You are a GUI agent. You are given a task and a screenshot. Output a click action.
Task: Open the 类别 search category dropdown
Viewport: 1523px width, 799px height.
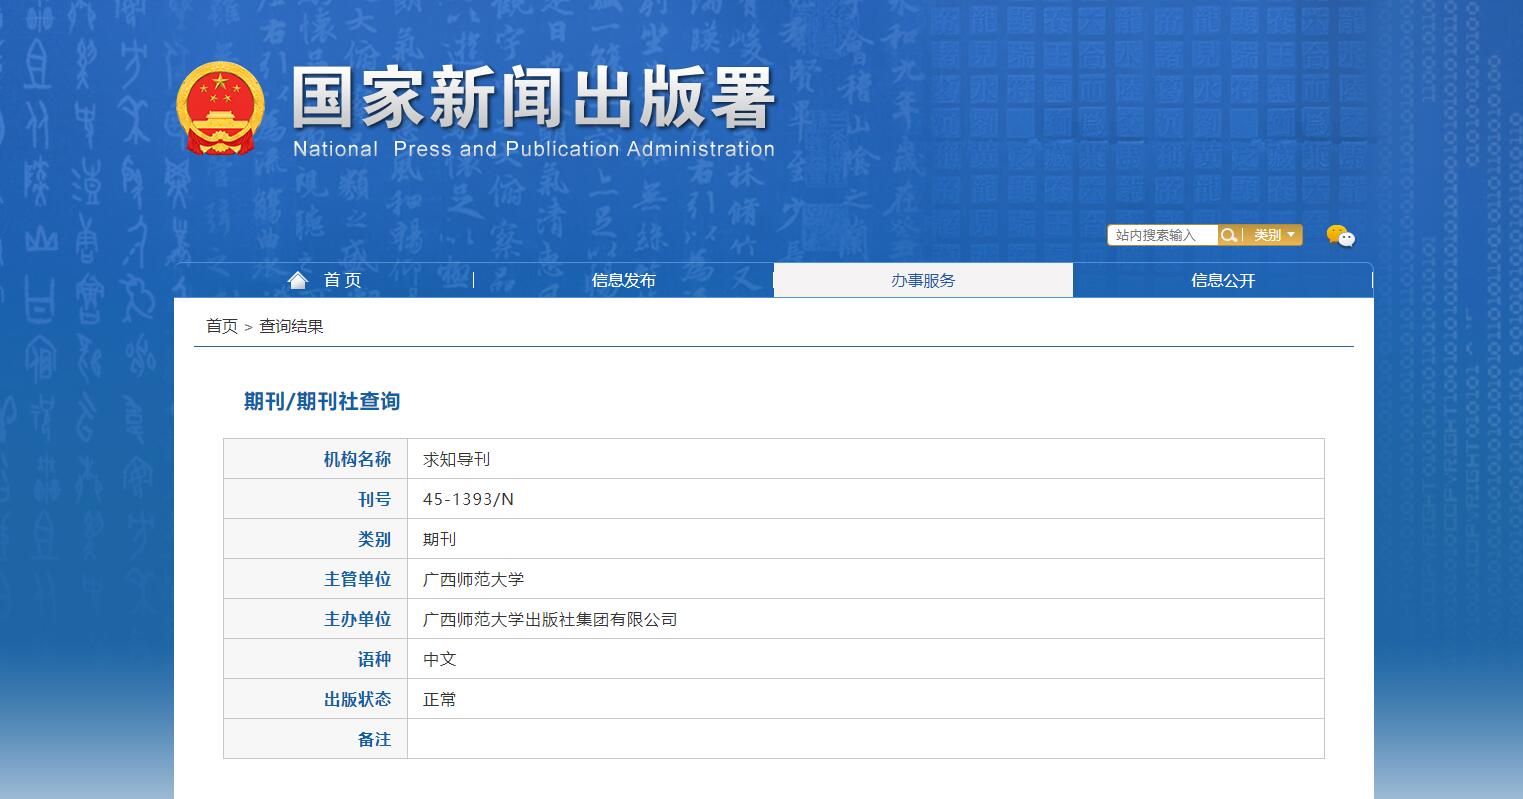1274,235
